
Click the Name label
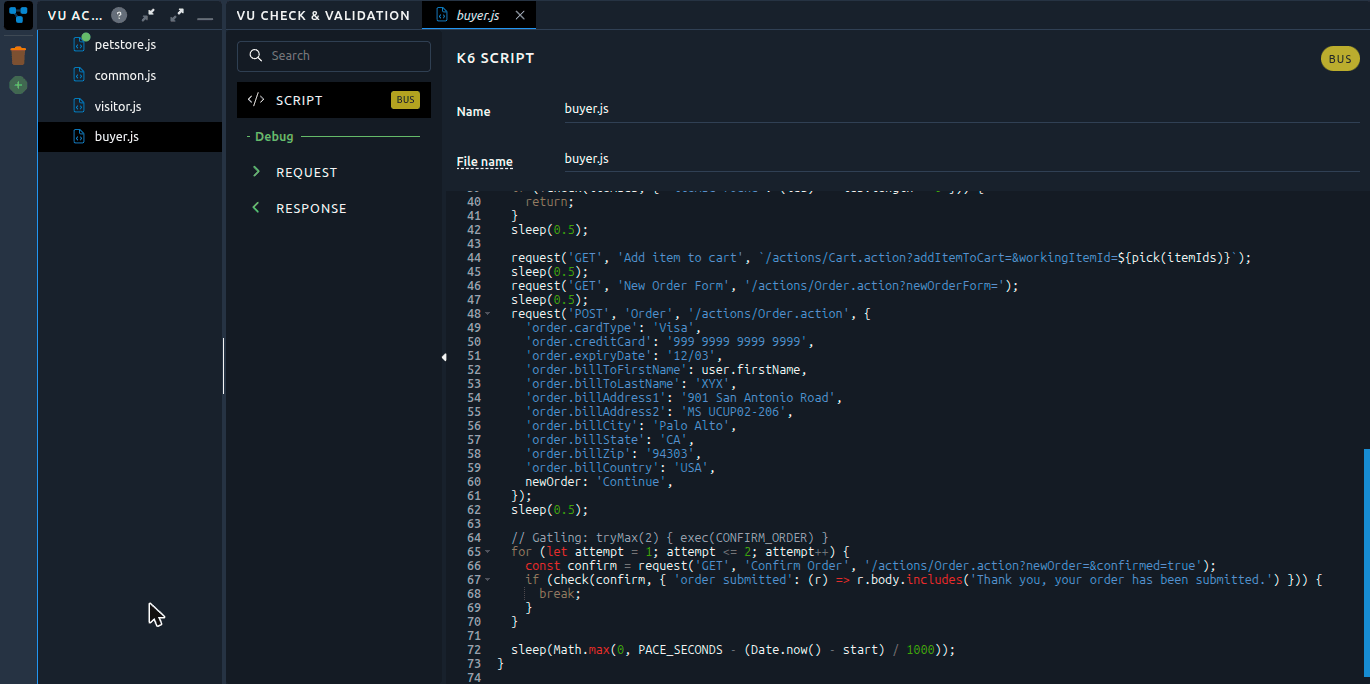coord(474,112)
